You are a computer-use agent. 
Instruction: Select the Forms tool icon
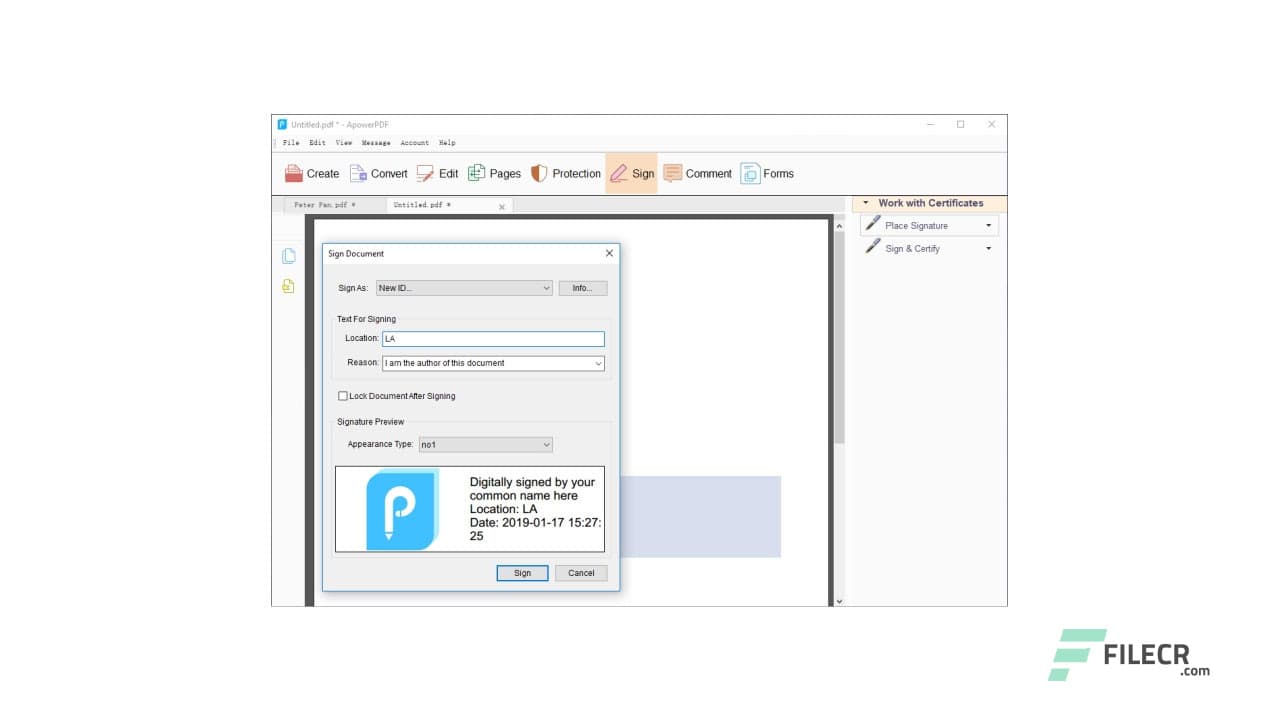(748, 173)
